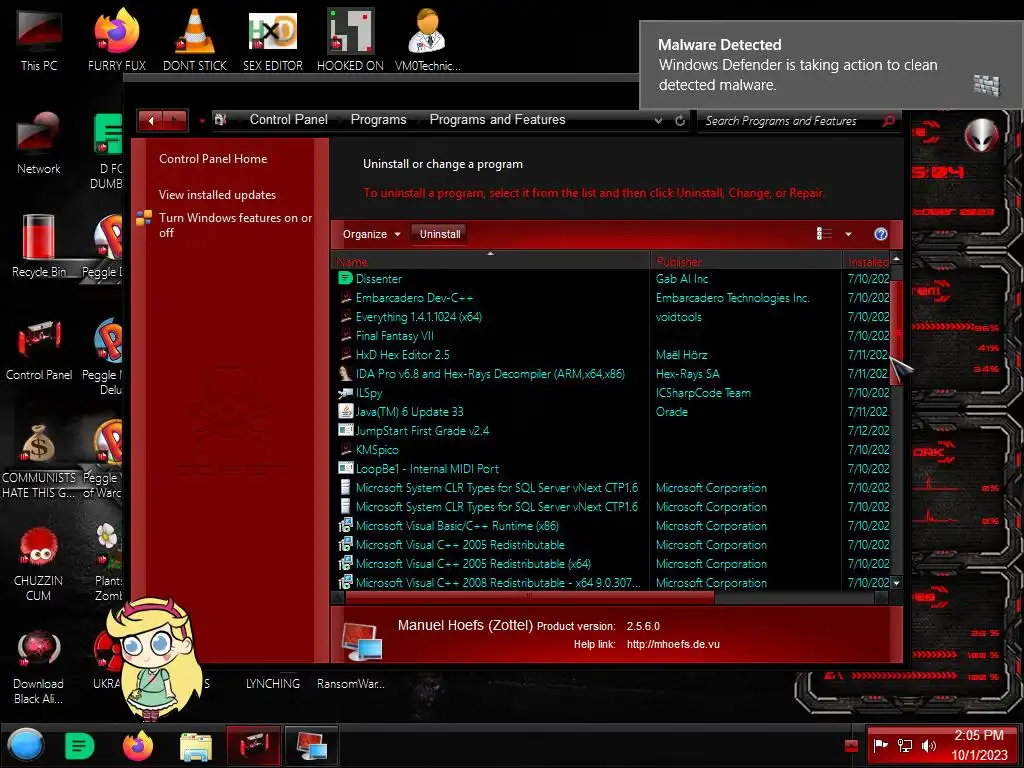Sort by the Installed On column header

[x=867, y=261]
